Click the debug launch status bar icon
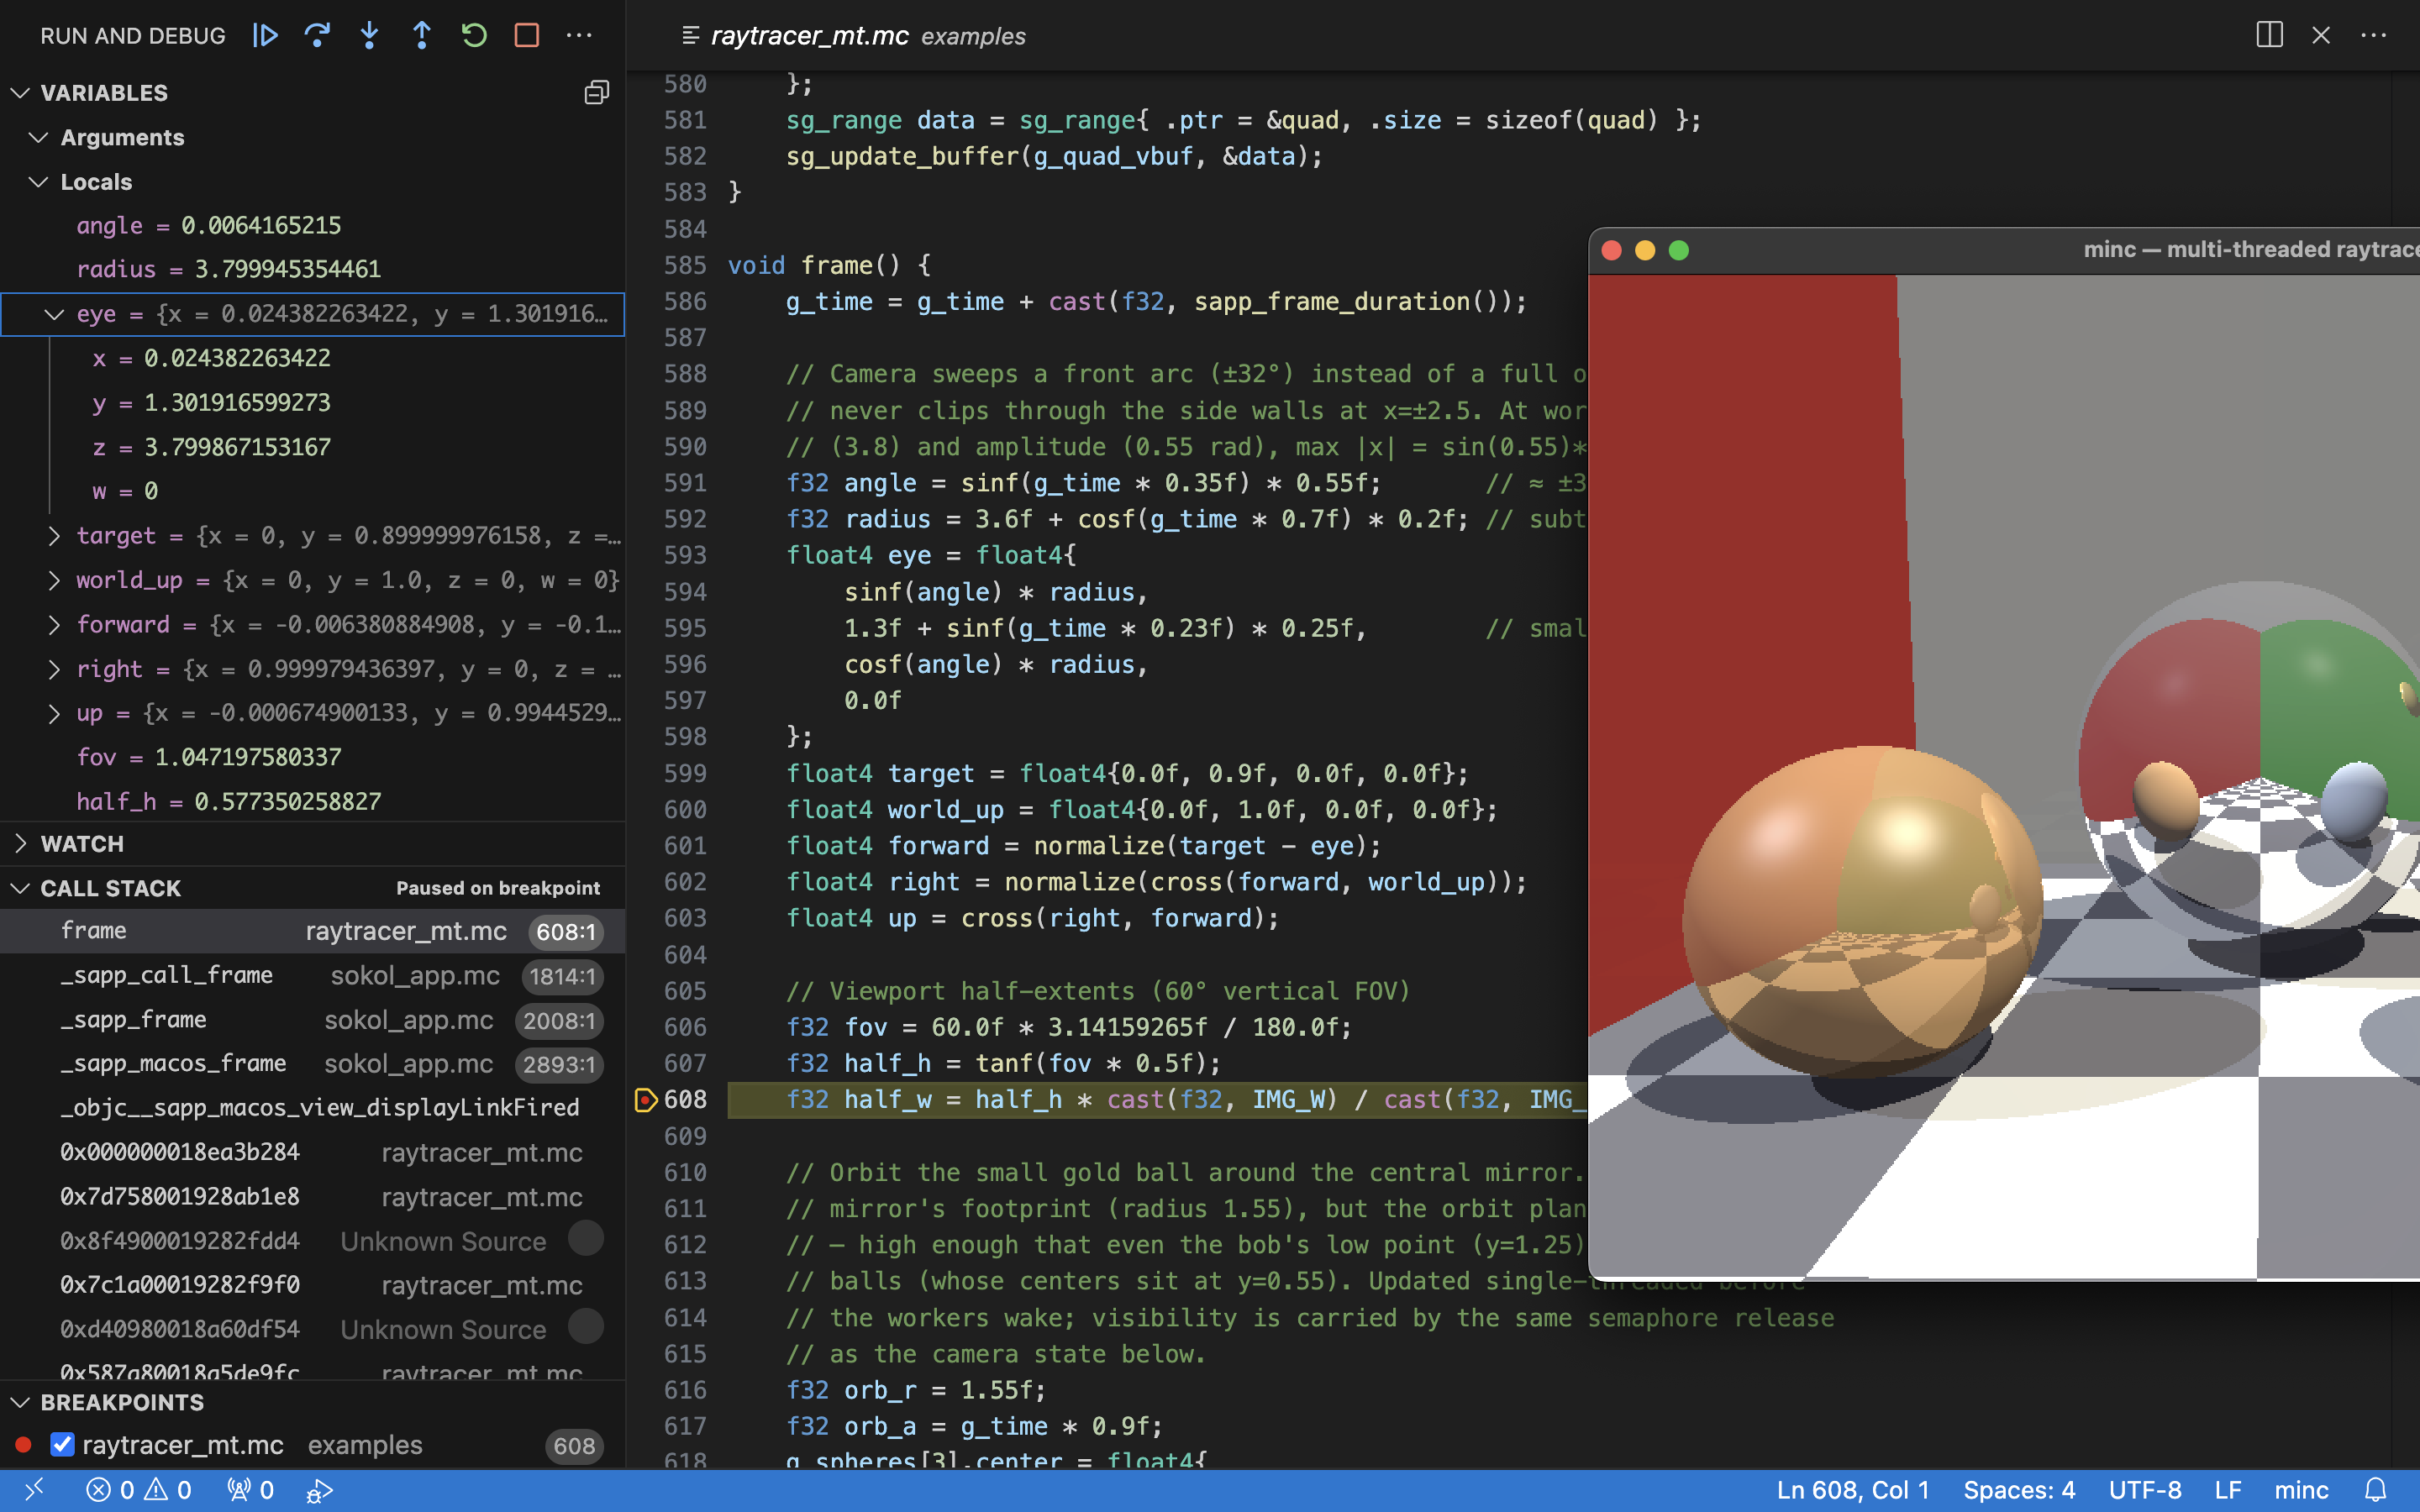The image size is (2420, 1512). click(x=319, y=1490)
